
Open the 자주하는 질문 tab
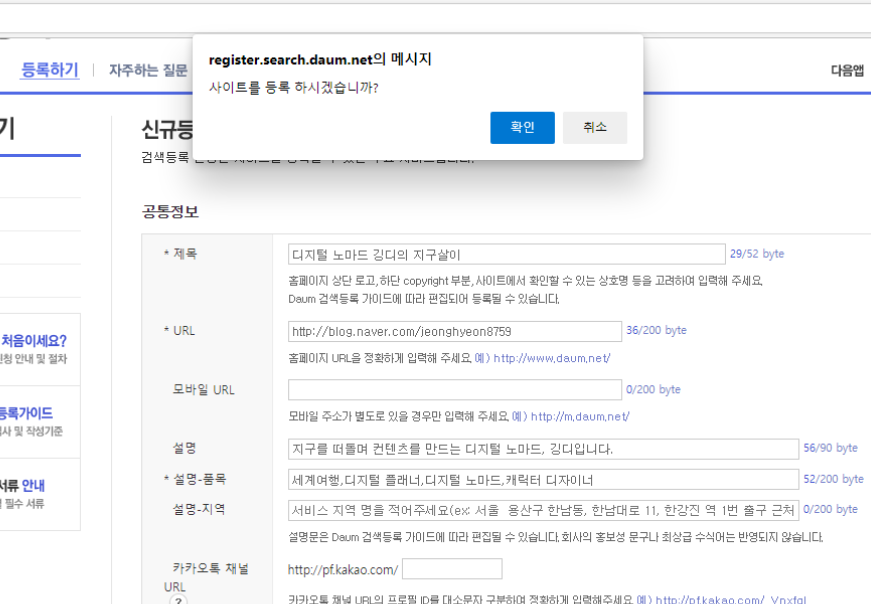(x=148, y=70)
